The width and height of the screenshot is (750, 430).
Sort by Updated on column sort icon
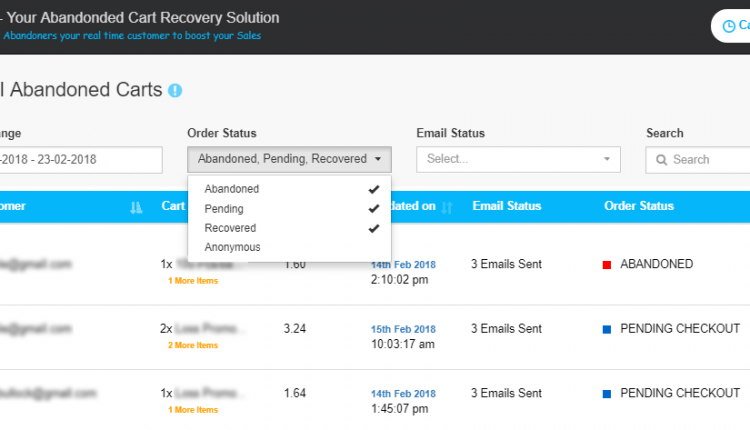click(x=447, y=207)
